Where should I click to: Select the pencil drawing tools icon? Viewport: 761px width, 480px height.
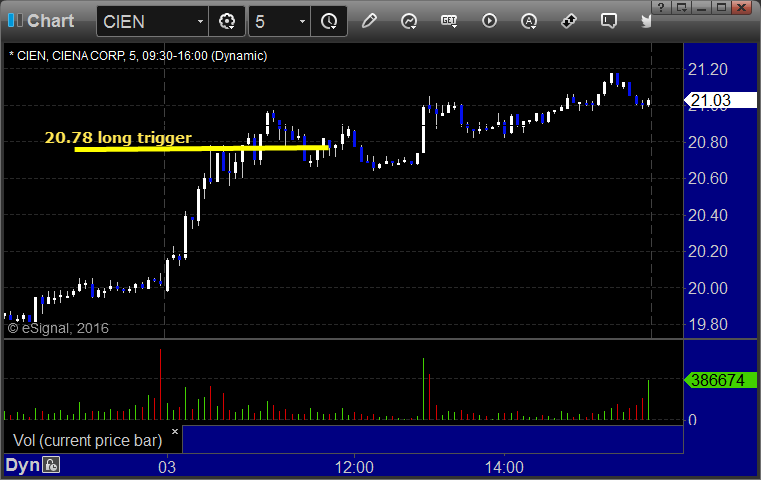[x=369, y=21]
